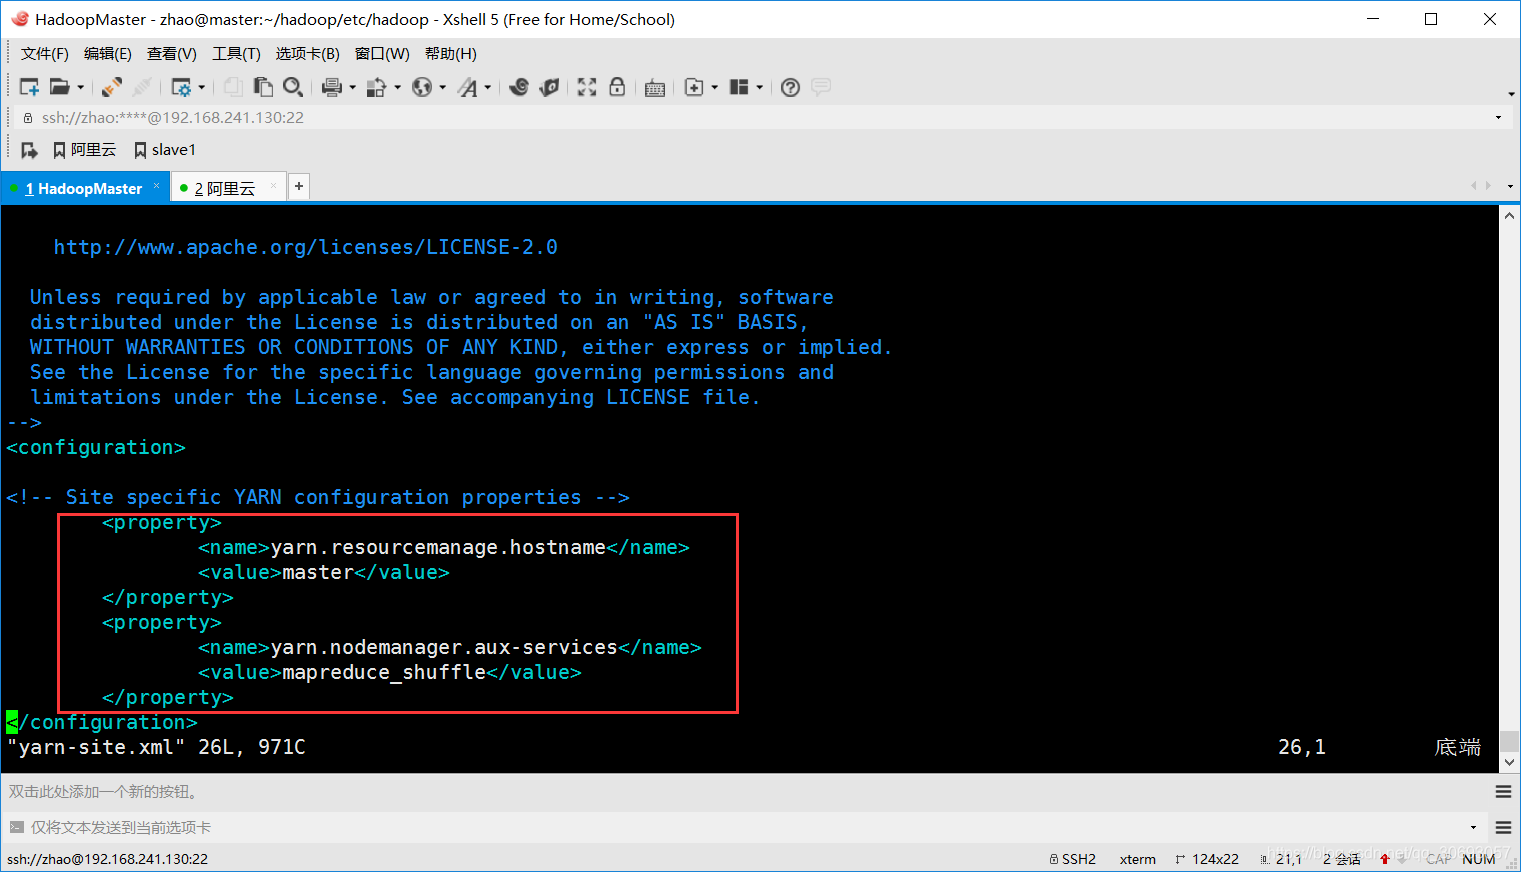Image resolution: width=1521 pixels, height=872 pixels.
Task: Click the chat feedback bubble icon
Action: [x=821, y=87]
